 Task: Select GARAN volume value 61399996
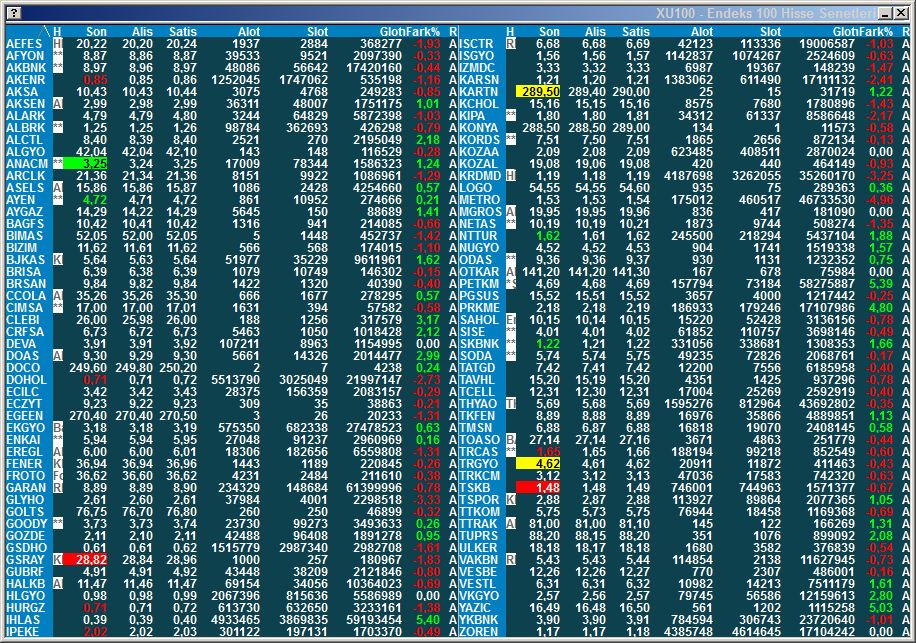pyautogui.click(x=374, y=488)
